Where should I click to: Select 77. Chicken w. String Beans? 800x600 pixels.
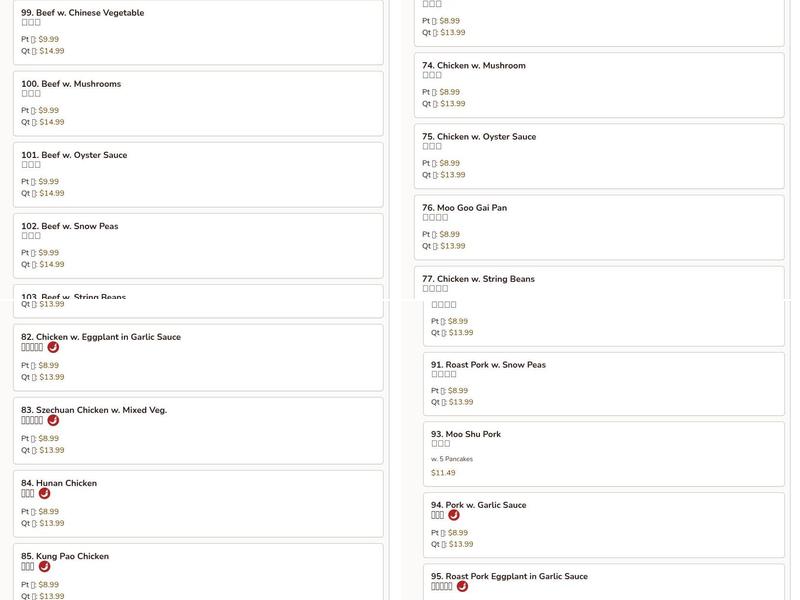478,279
